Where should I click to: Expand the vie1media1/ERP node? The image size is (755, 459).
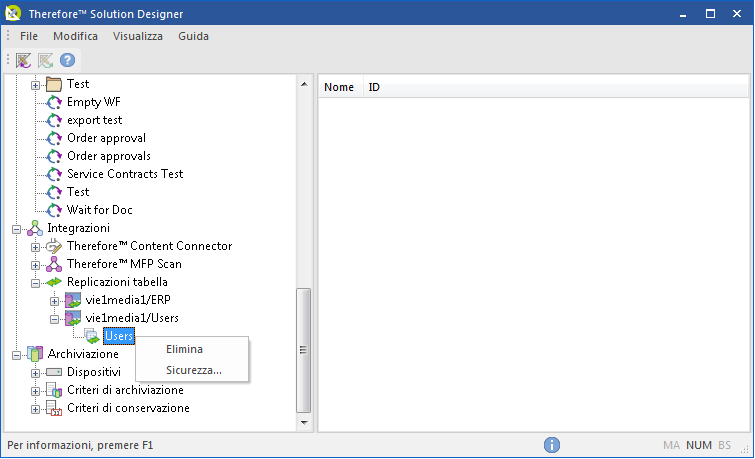coord(54,301)
